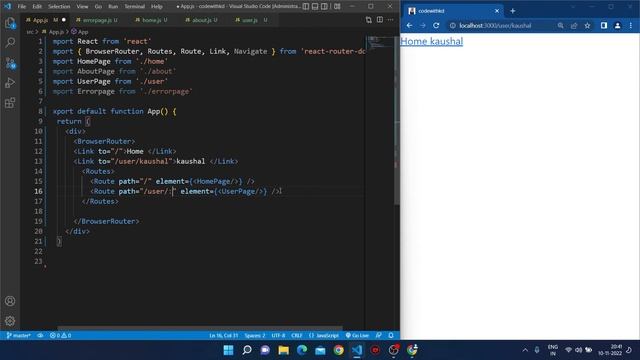The width and height of the screenshot is (640, 360).
Task: Open the File menu
Action: (22, 7)
